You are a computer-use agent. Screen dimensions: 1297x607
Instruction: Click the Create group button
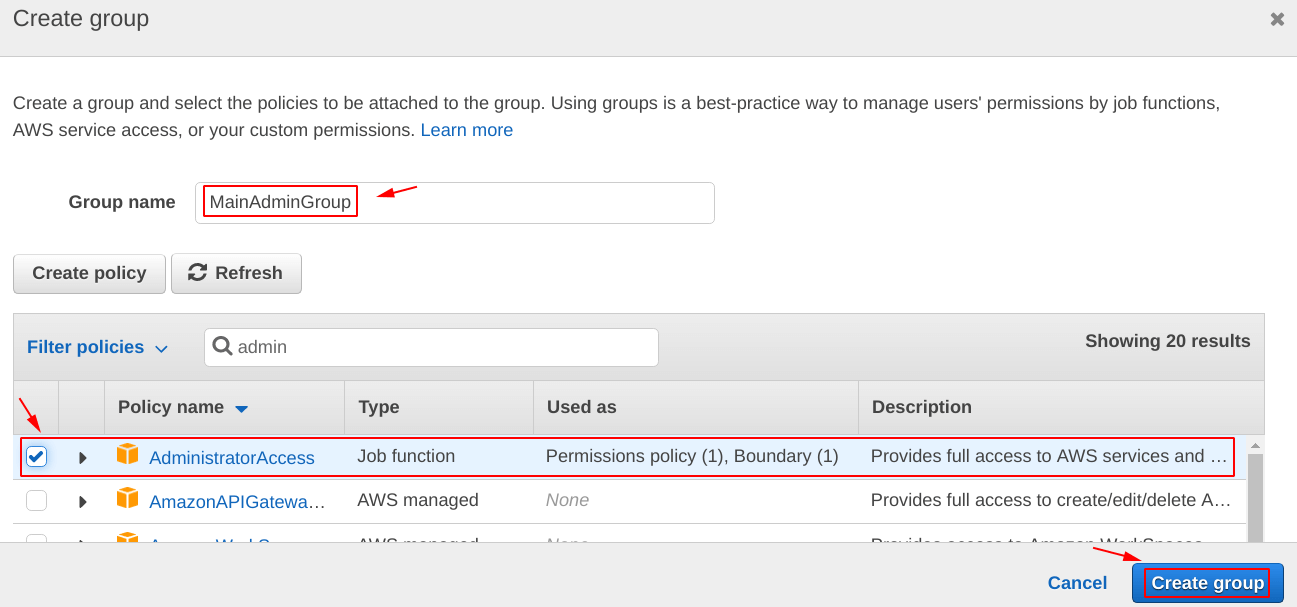[1207, 583]
